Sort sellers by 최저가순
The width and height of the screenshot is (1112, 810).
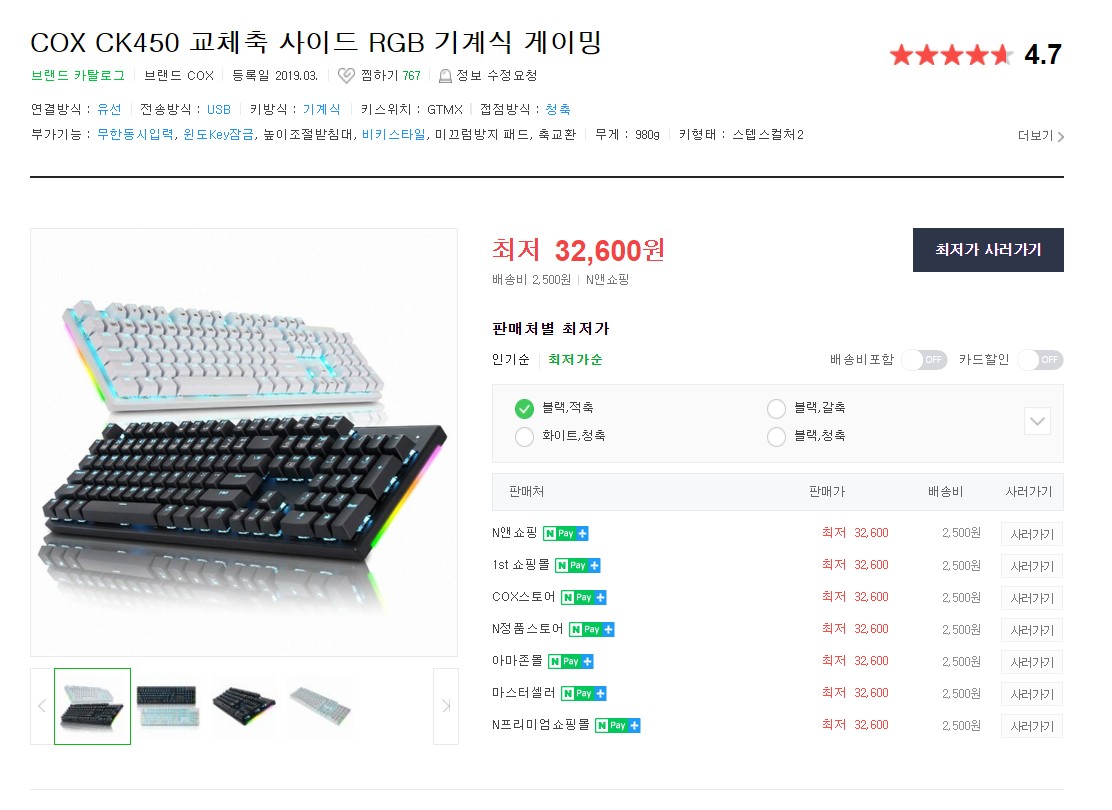(575, 360)
